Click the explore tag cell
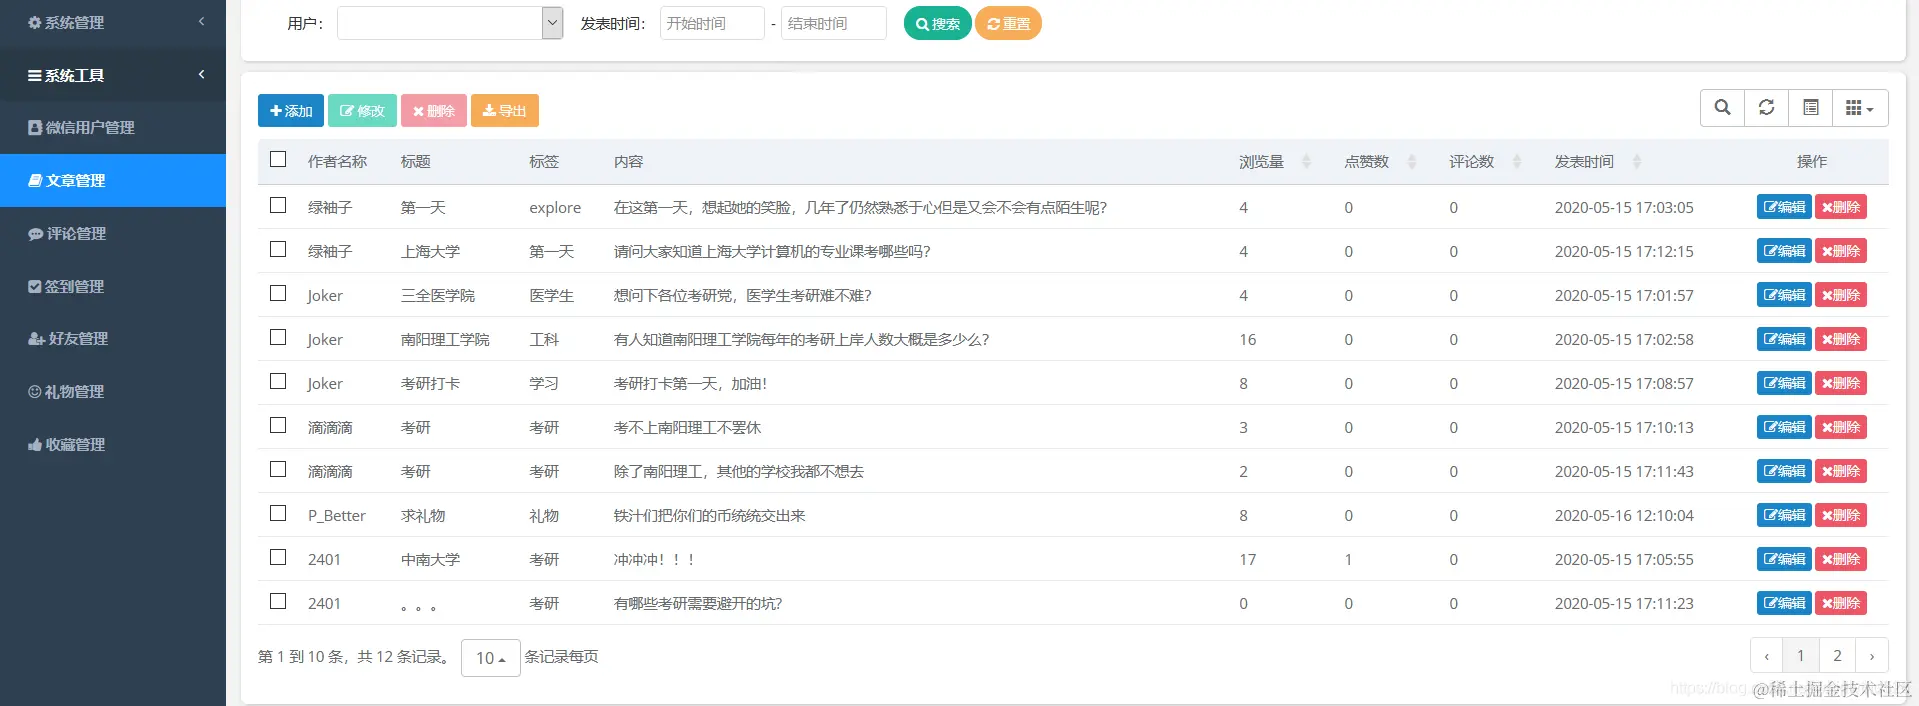 tap(555, 207)
